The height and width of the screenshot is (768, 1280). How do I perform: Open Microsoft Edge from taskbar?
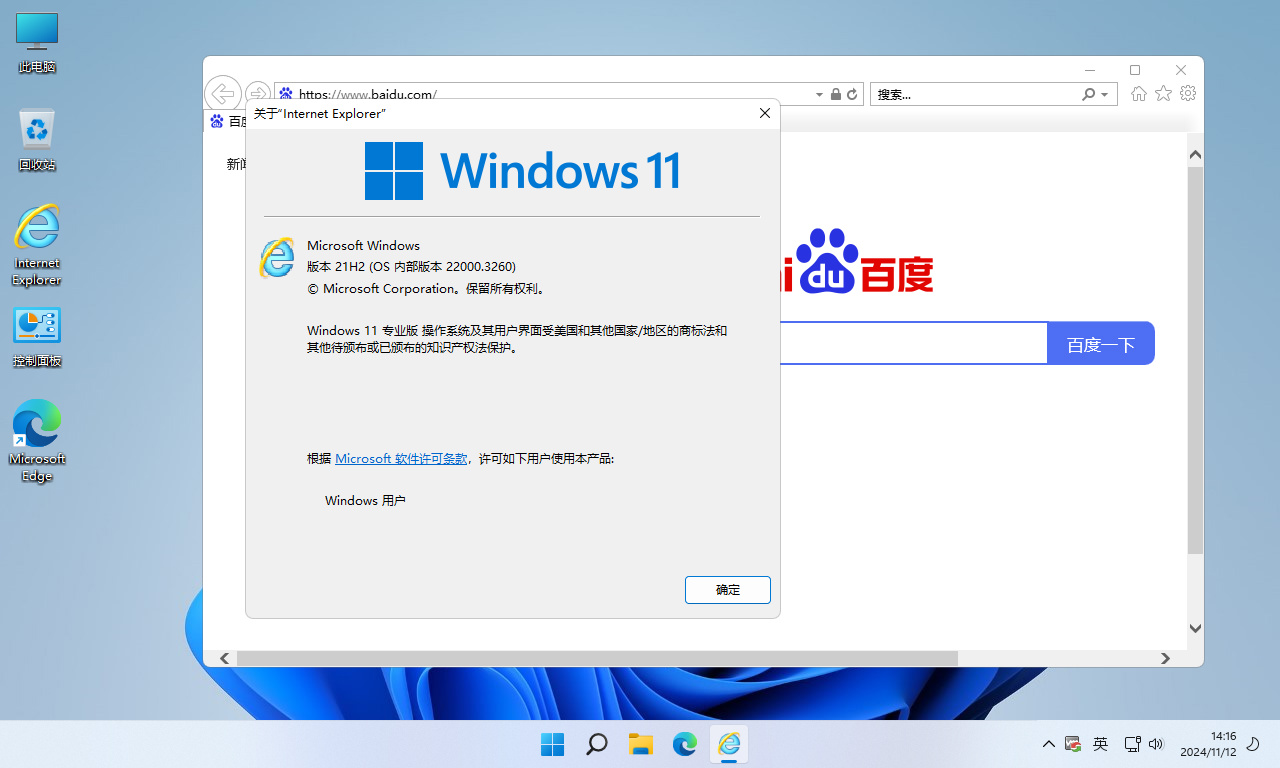[x=685, y=744]
